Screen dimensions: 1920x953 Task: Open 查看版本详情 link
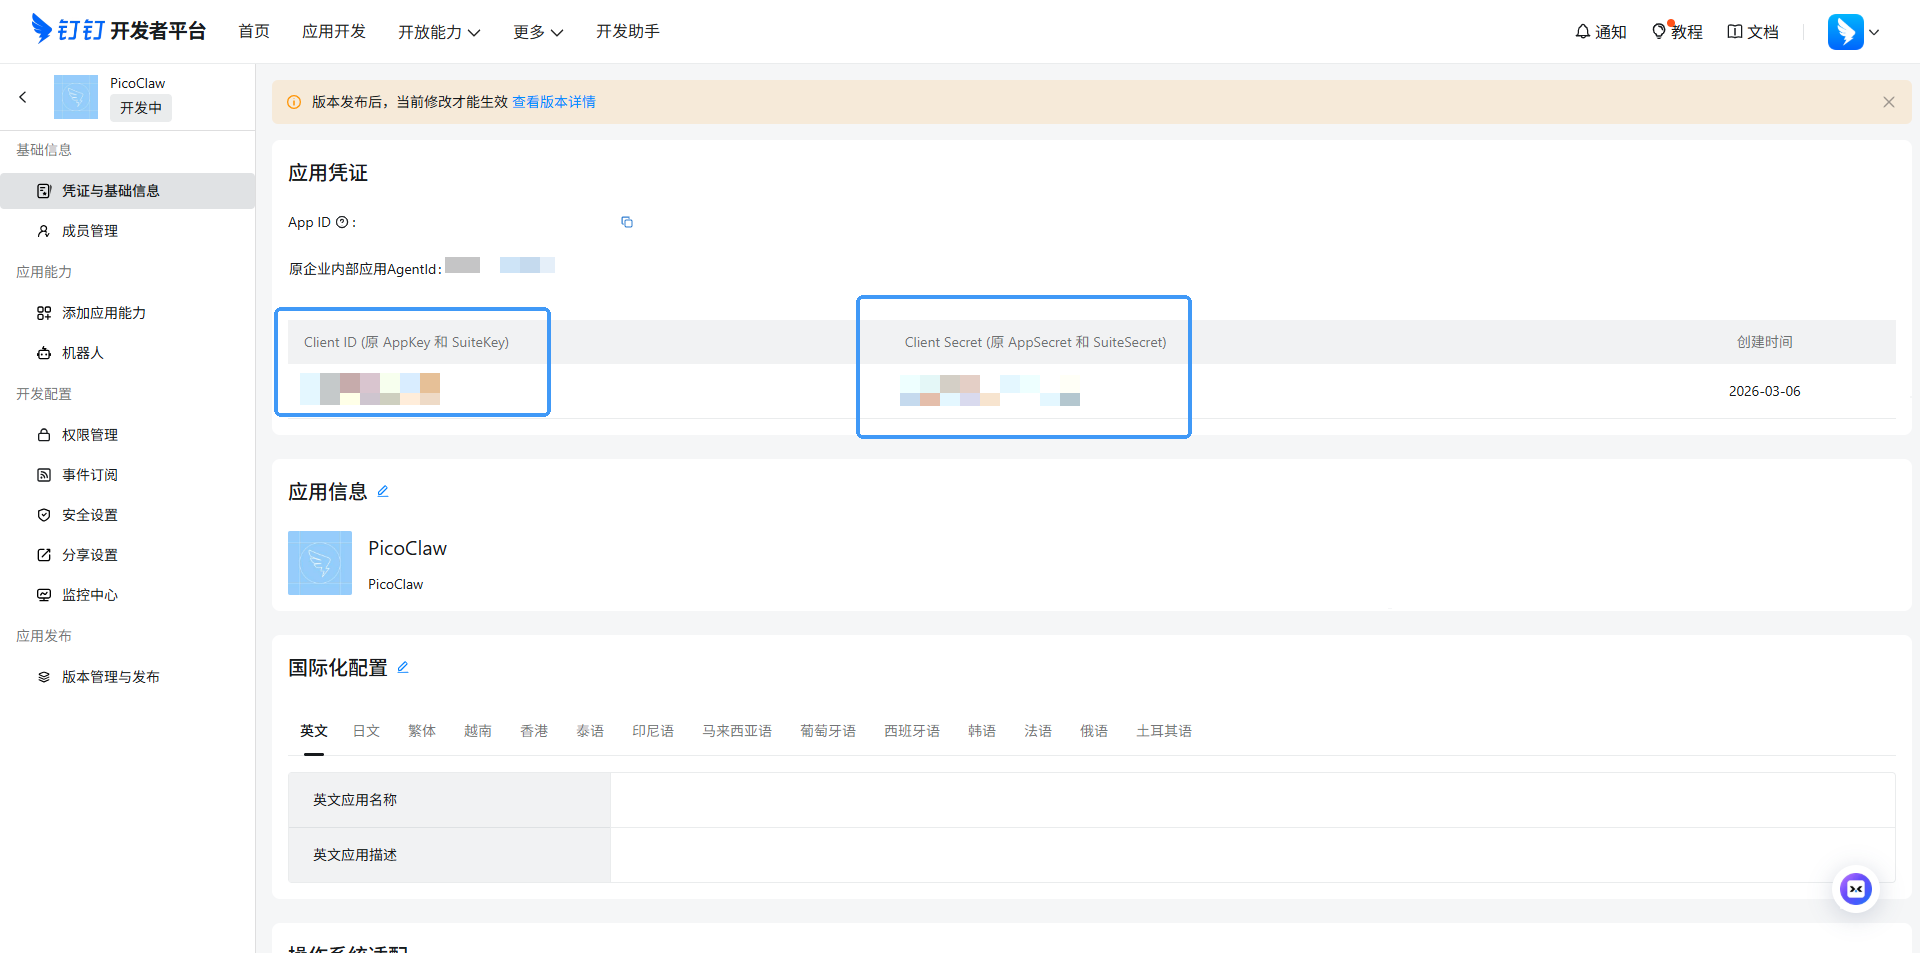(554, 102)
